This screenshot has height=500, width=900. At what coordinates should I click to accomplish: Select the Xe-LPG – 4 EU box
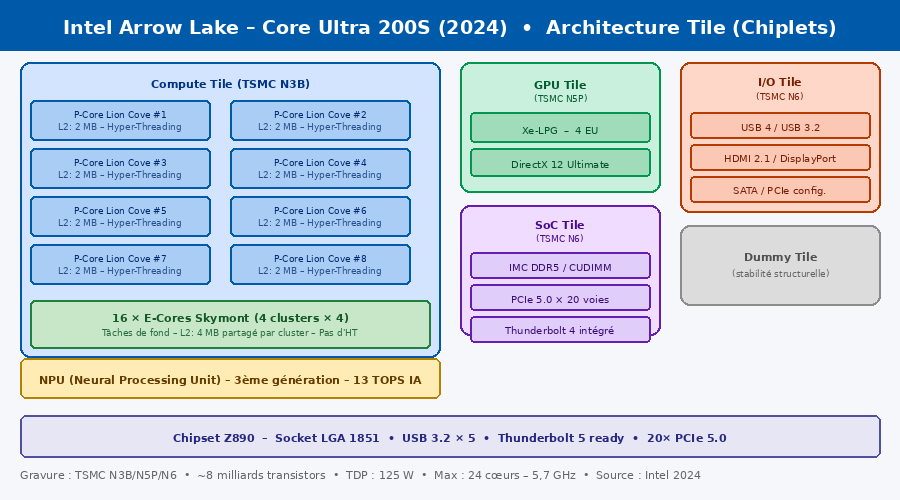560,127
